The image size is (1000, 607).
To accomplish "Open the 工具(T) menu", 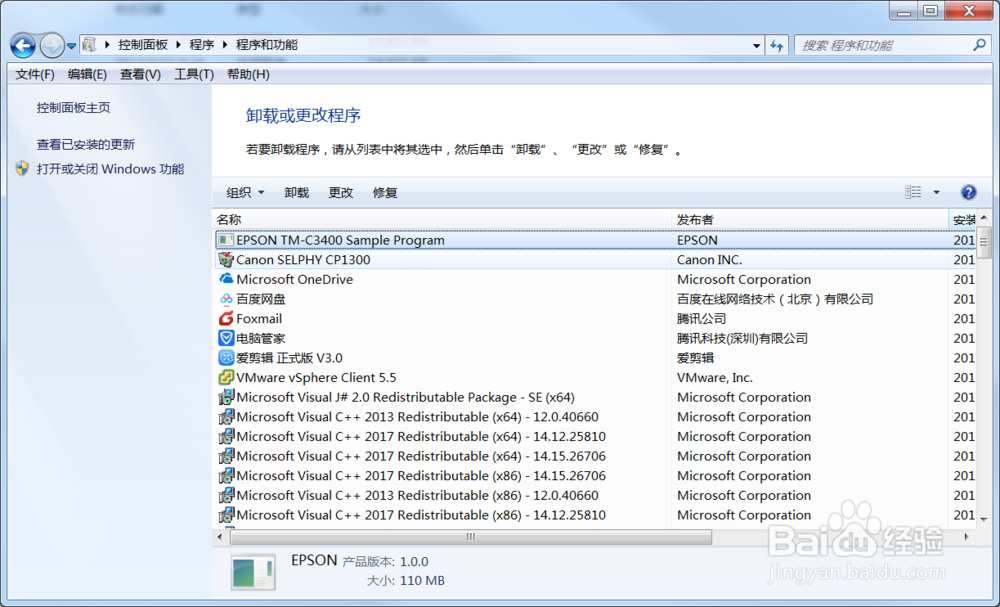I will (x=194, y=75).
